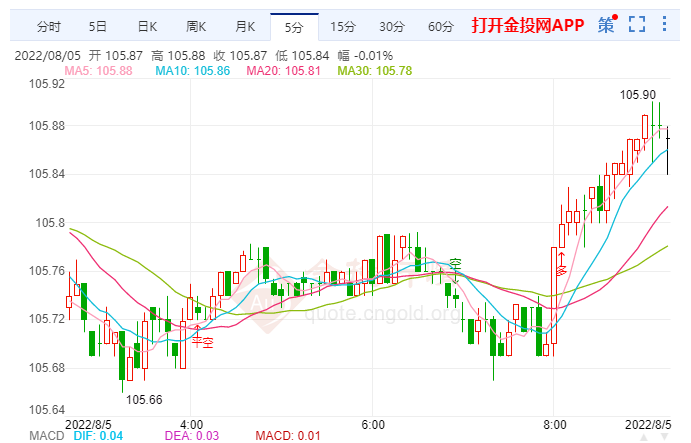Click the 策 strategy icon
Image resolution: width=691 pixels, height=443 pixels.
click(607, 25)
